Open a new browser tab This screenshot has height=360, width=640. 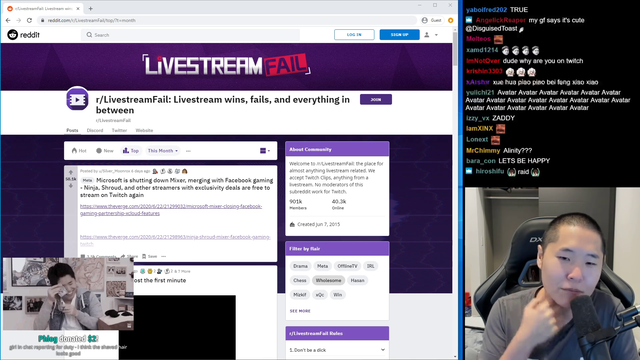click(x=91, y=8)
